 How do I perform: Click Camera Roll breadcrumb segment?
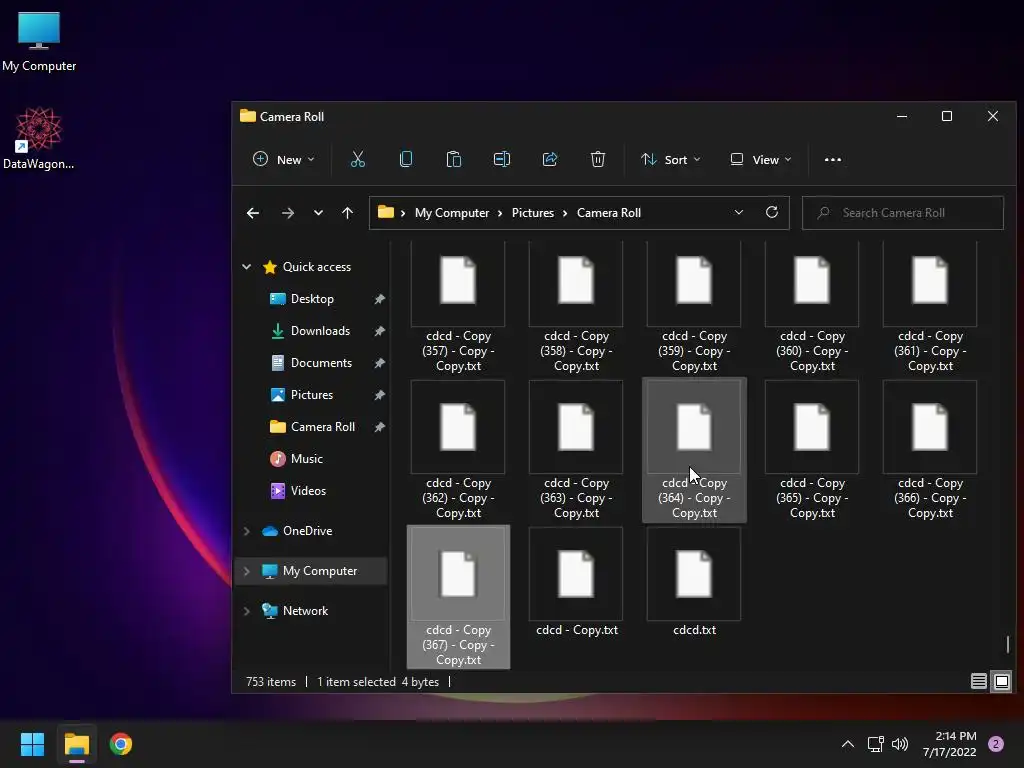point(609,213)
